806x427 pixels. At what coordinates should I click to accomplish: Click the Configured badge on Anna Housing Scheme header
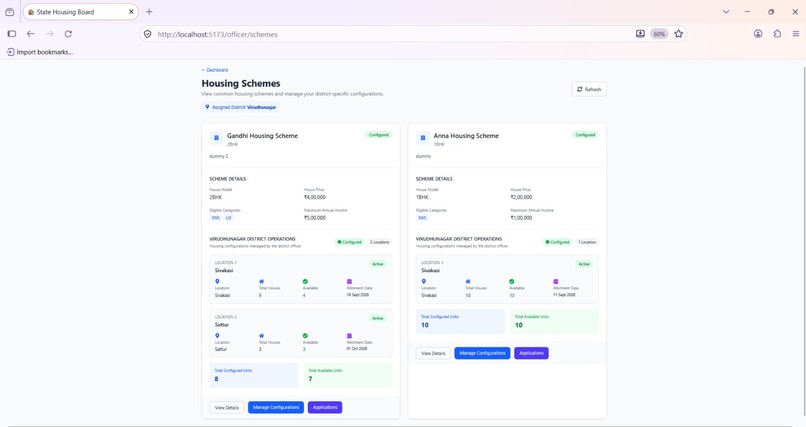585,135
